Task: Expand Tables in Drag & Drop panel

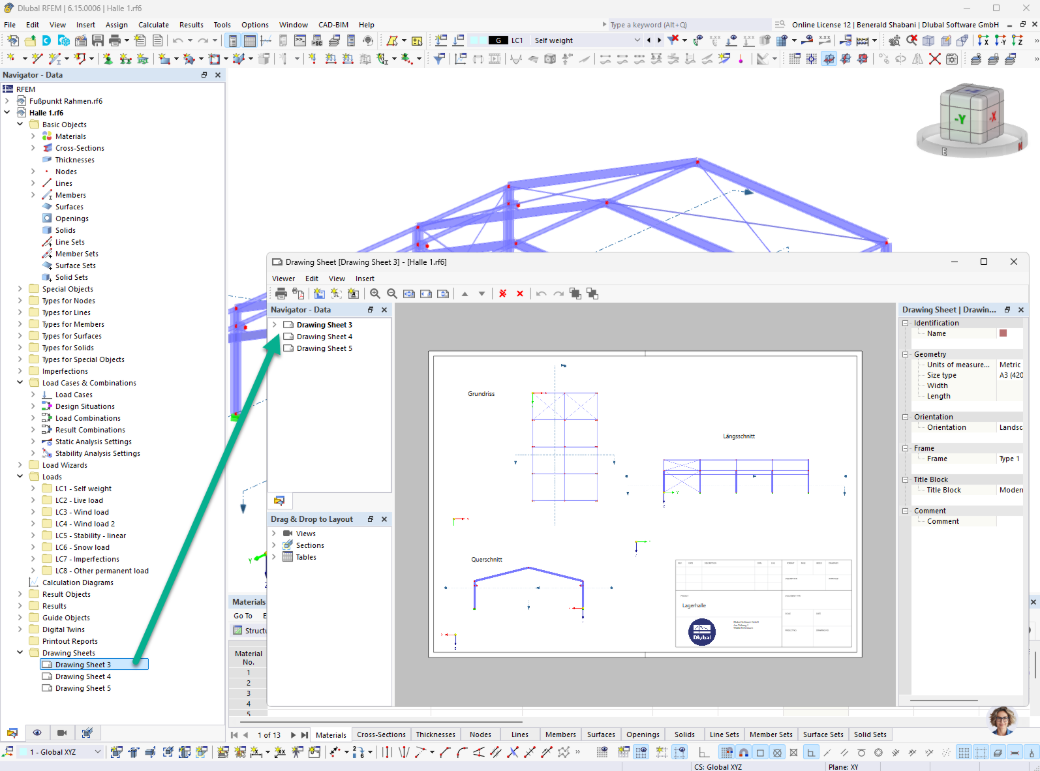Action: pyautogui.click(x=275, y=557)
